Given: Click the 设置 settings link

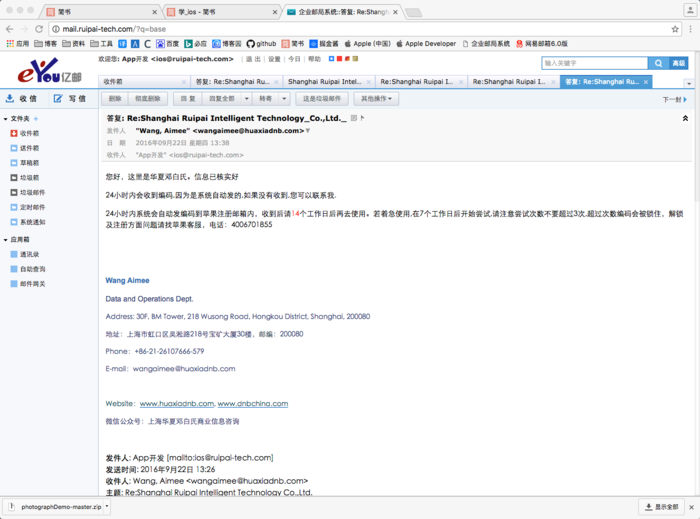Looking at the screenshot, I should coord(274,59).
